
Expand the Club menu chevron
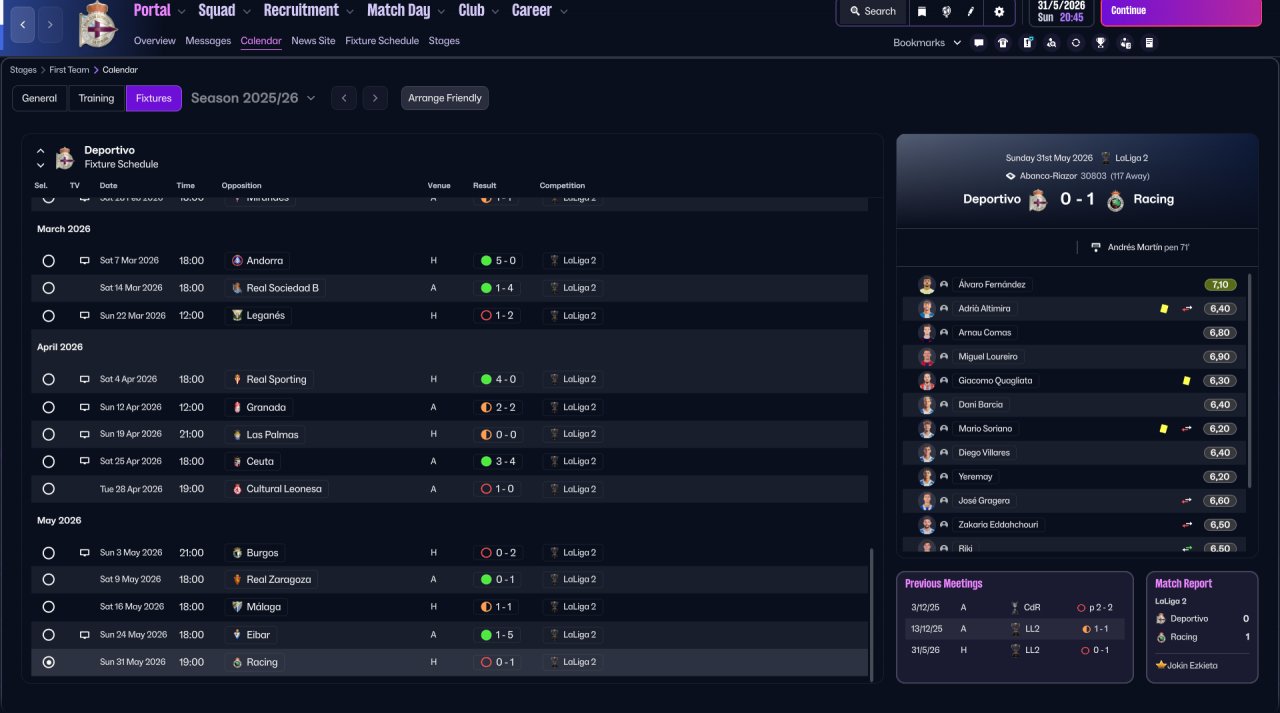click(494, 12)
